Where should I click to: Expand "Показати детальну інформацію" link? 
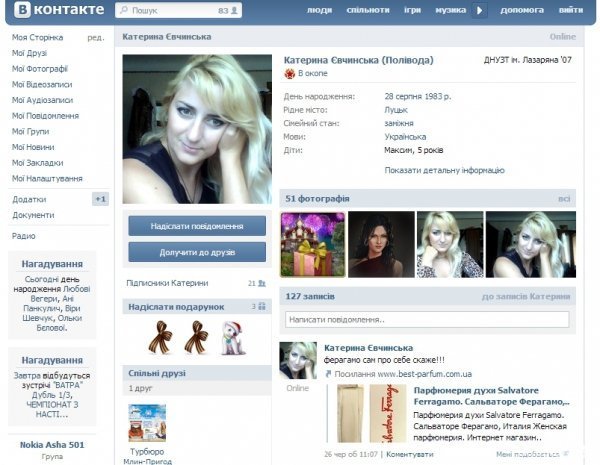pos(444,170)
